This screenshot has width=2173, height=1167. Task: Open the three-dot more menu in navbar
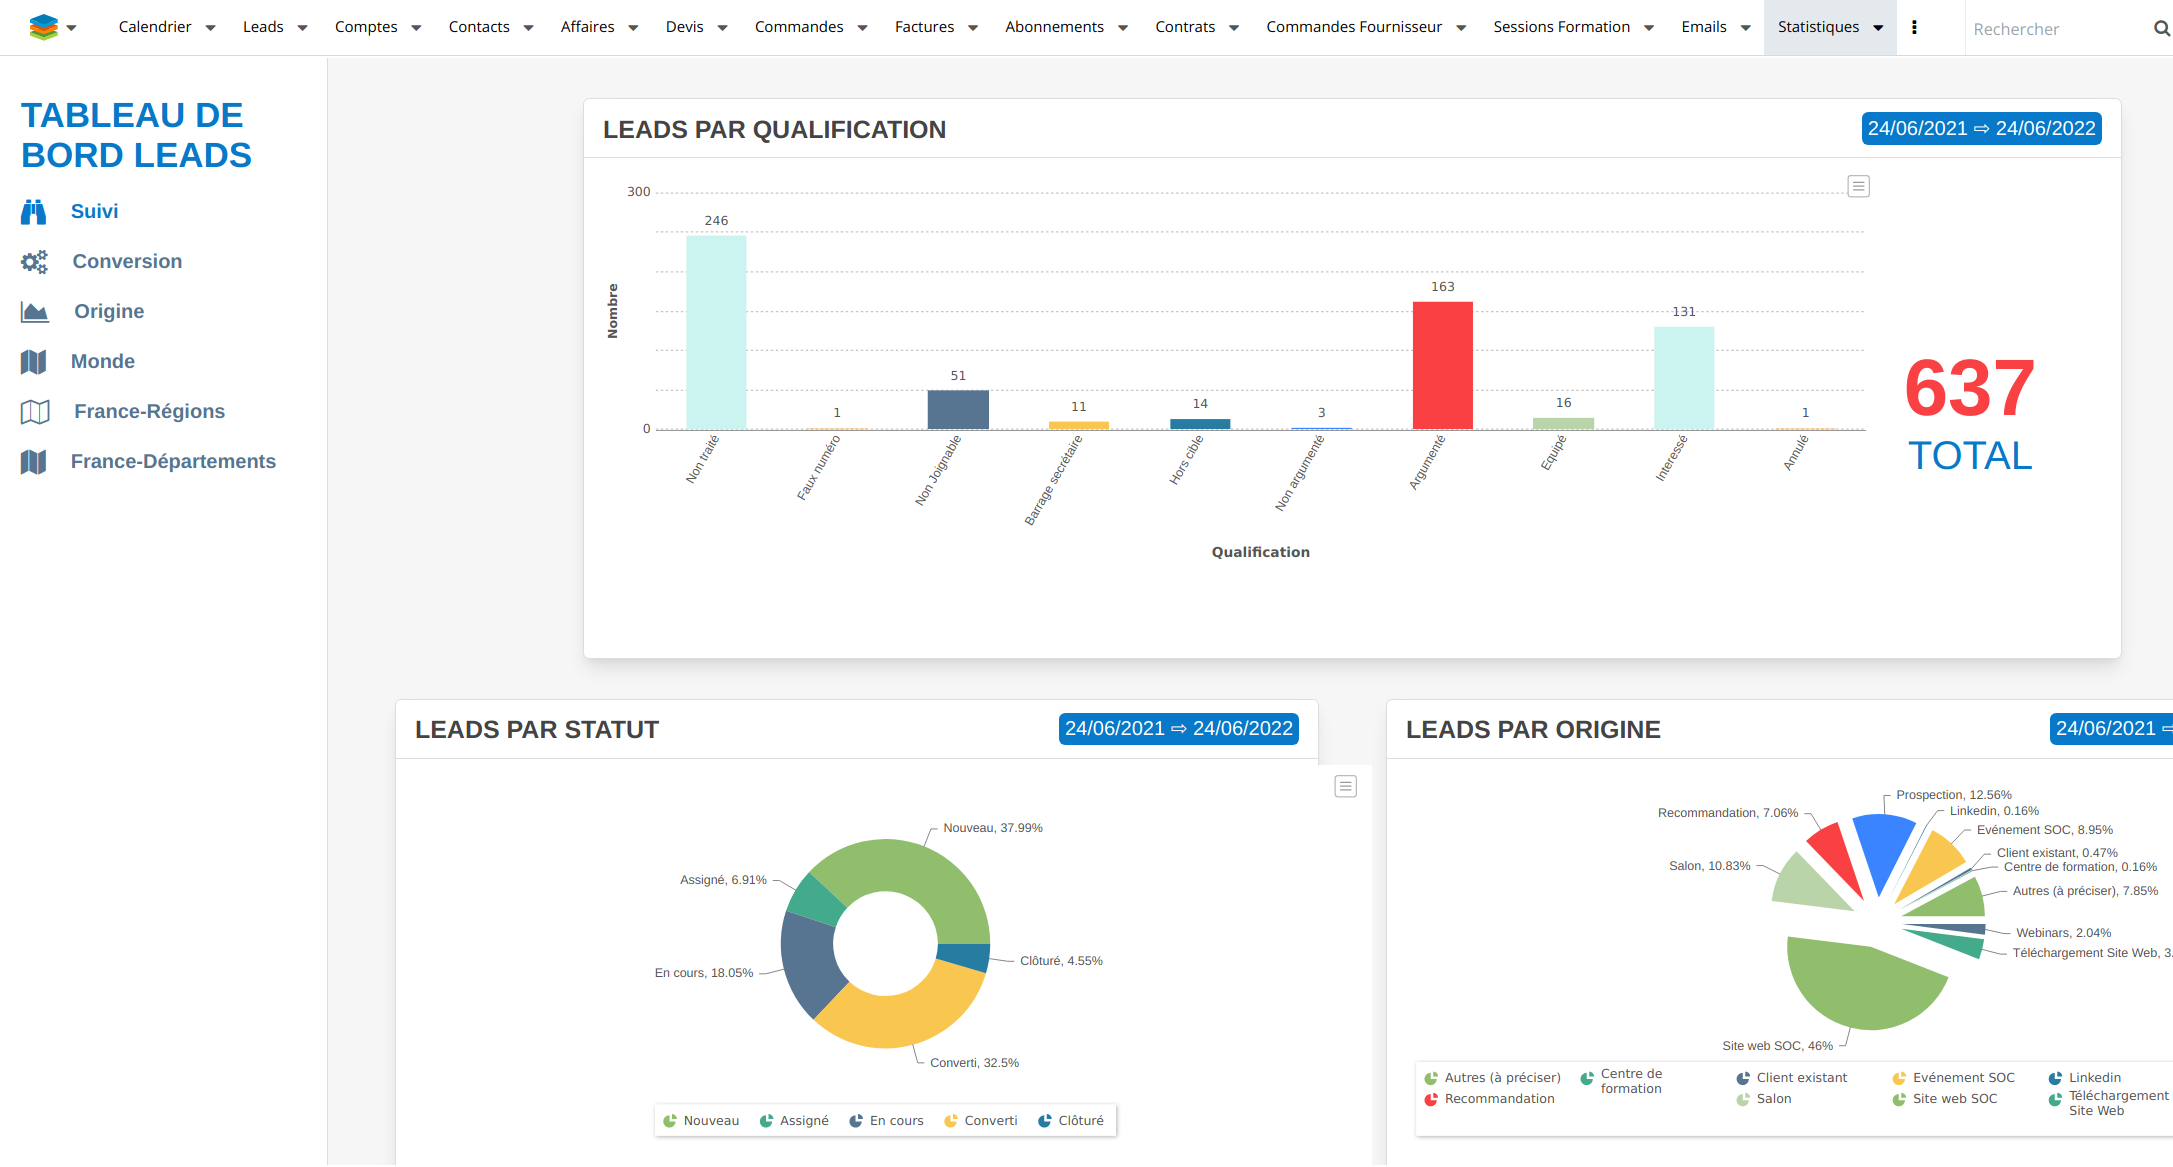(x=1914, y=28)
